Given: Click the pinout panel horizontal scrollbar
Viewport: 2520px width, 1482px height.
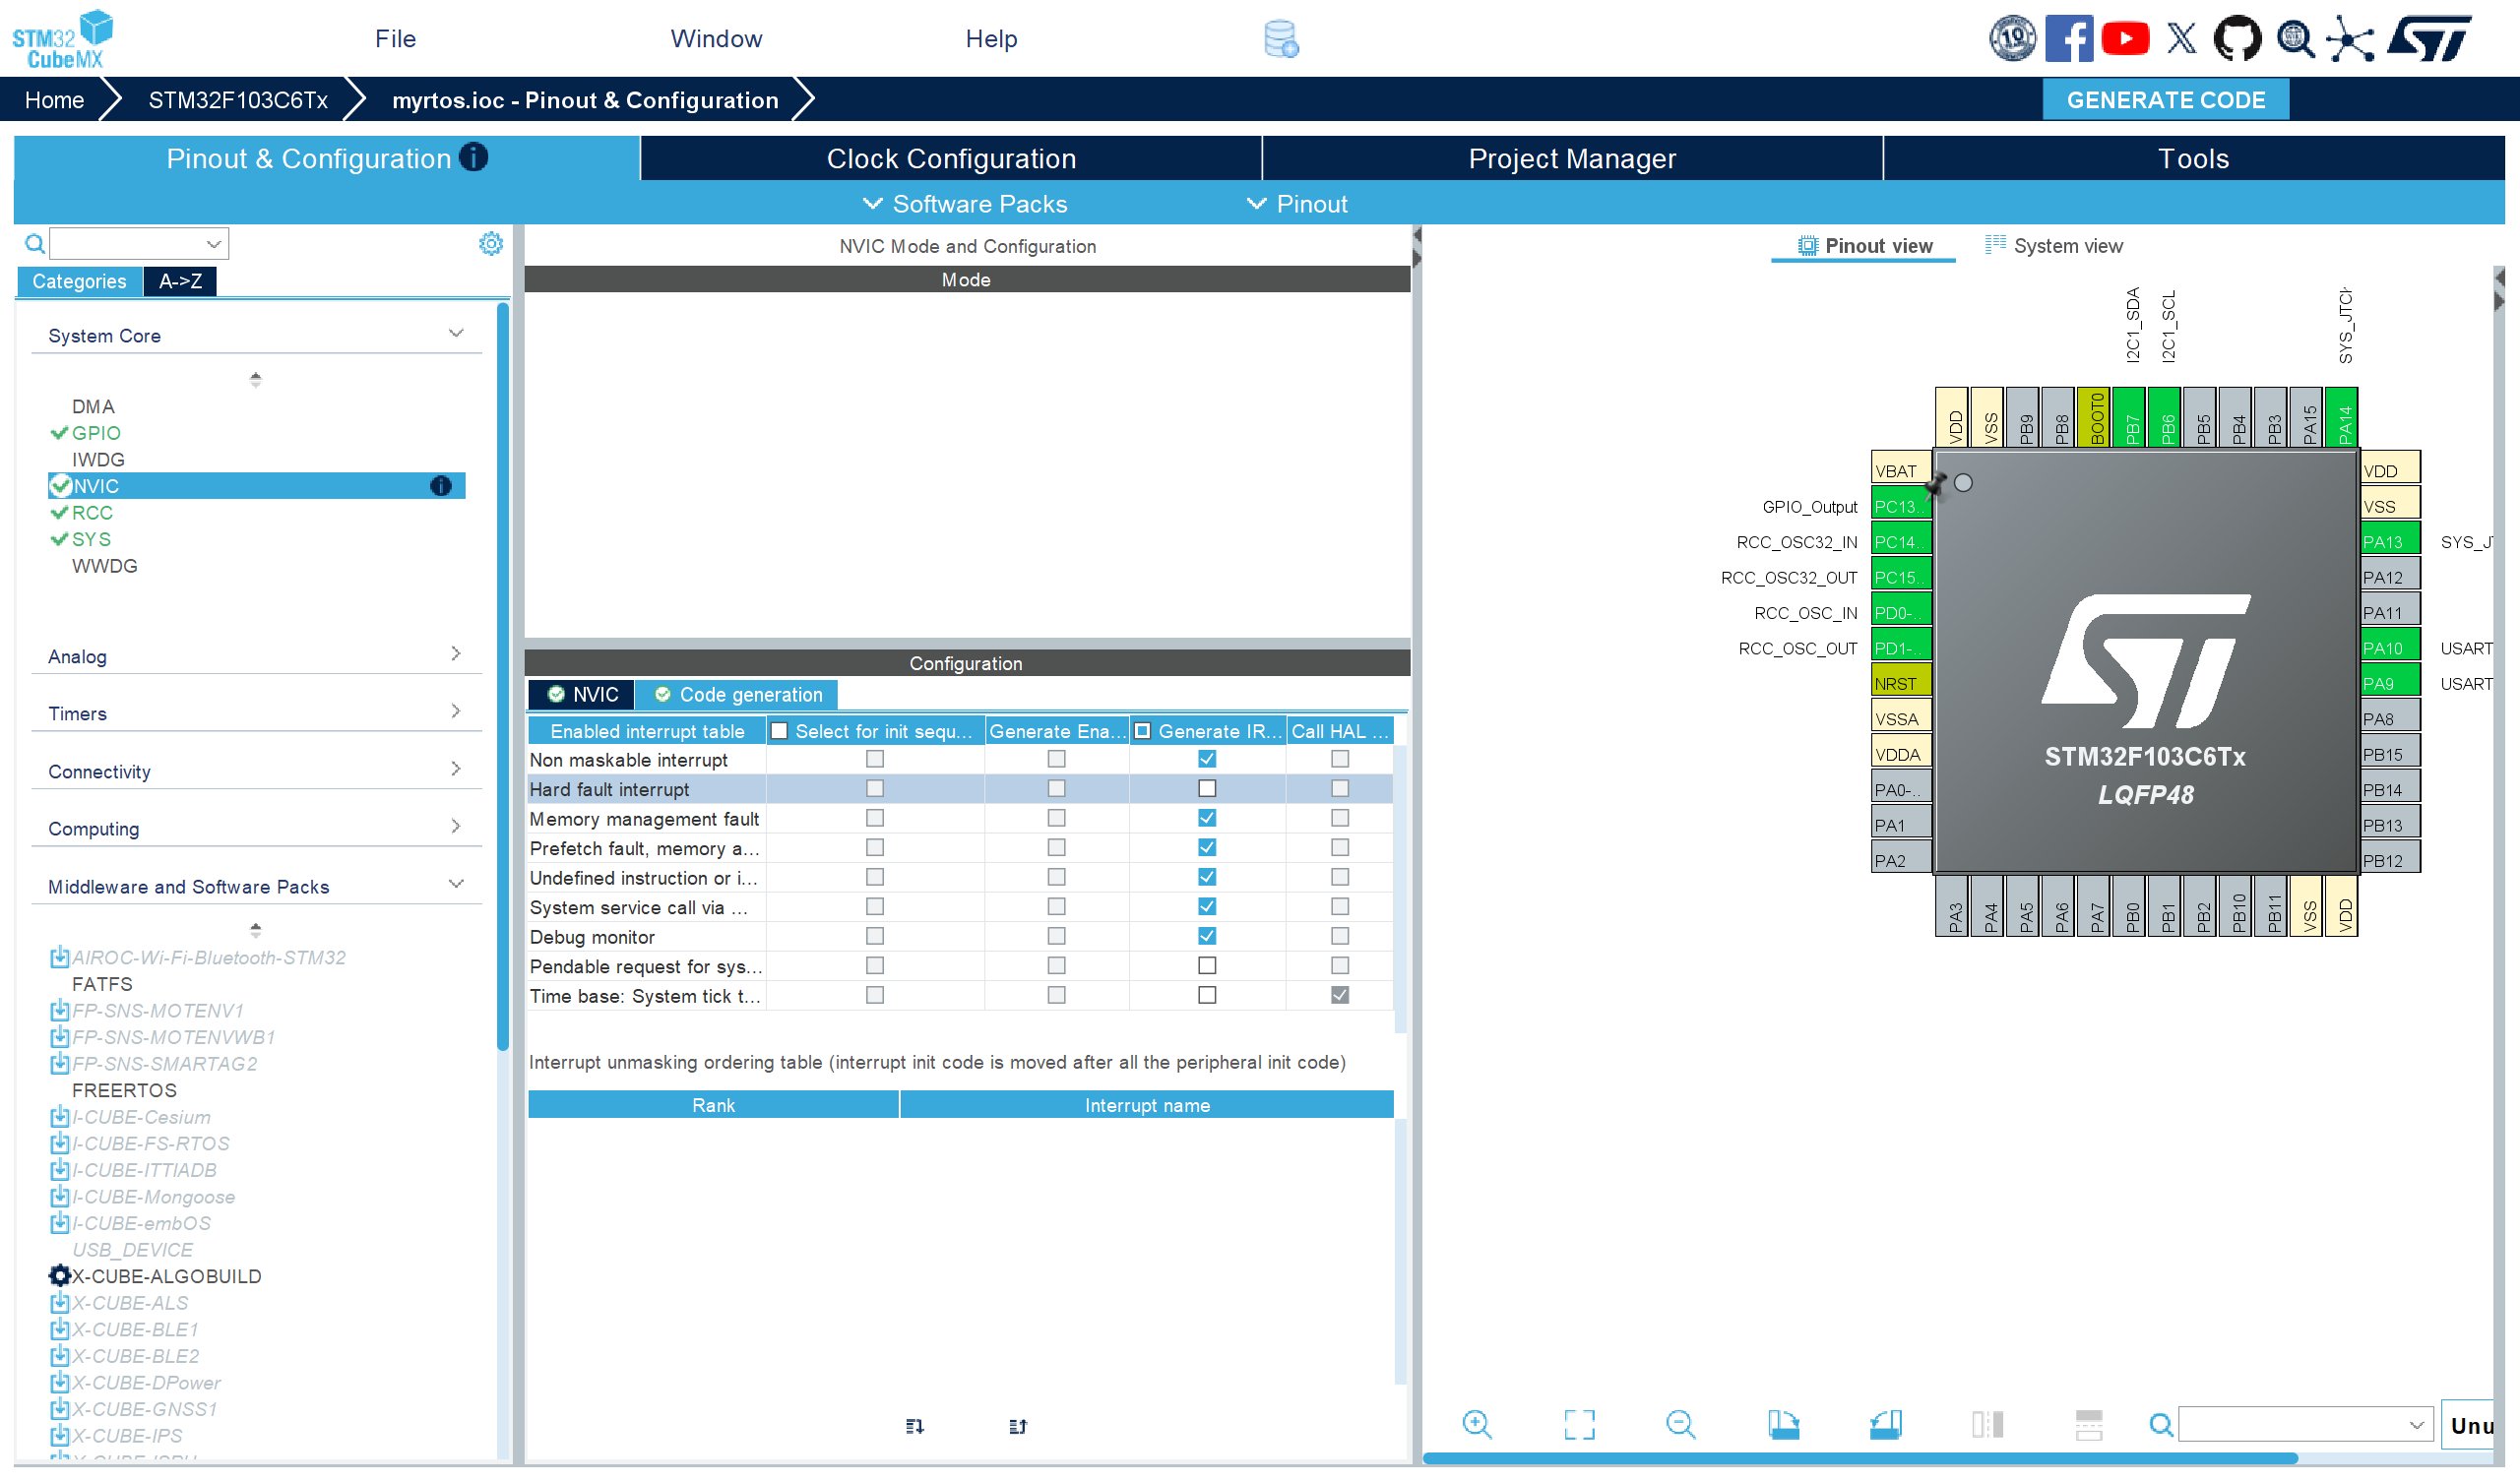Looking at the screenshot, I should [x=1860, y=1459].
